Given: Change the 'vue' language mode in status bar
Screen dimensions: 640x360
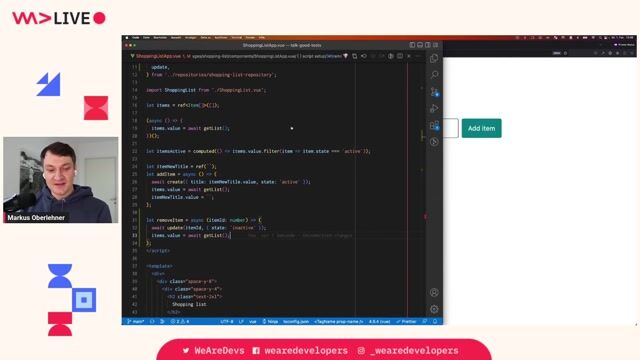Looking at the screenshot, I should tap(253, 322).
